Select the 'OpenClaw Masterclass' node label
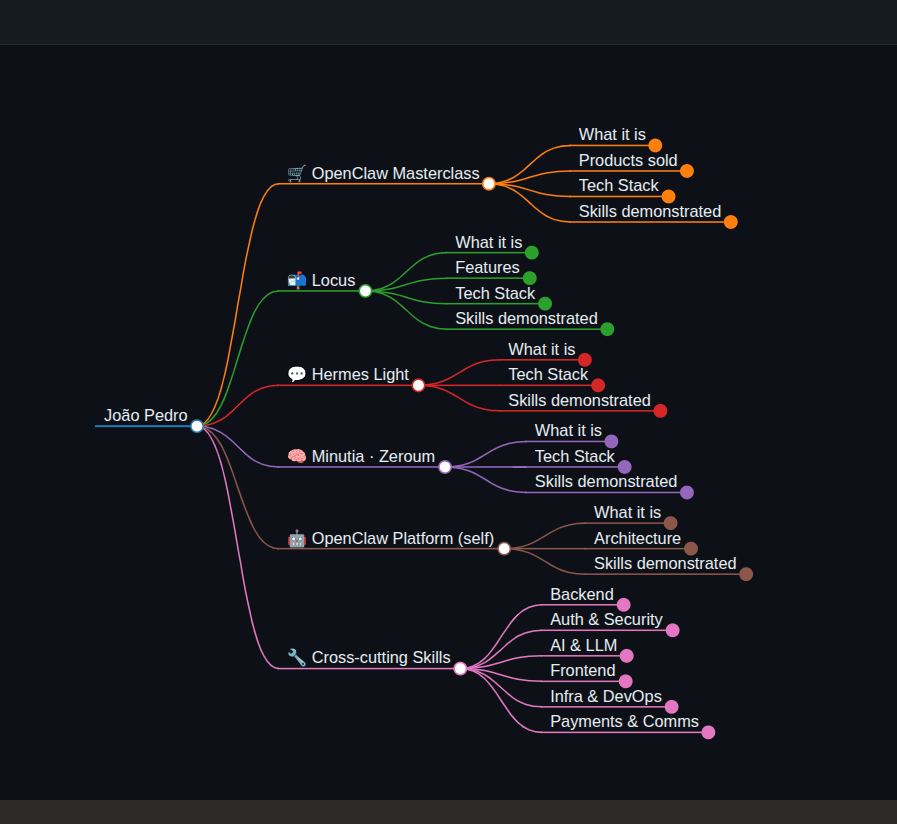 click(395, 173)
